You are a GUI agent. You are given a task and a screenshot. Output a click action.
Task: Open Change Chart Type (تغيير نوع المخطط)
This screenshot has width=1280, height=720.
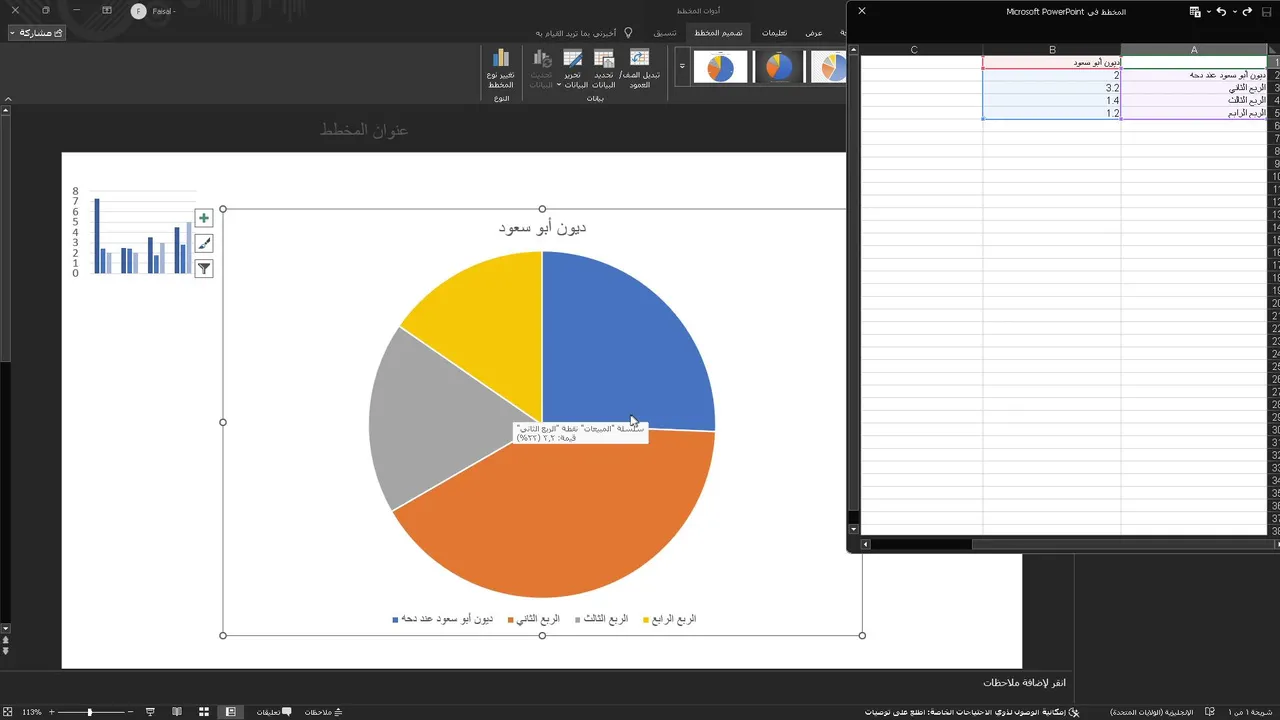click(x=501, y=68)
